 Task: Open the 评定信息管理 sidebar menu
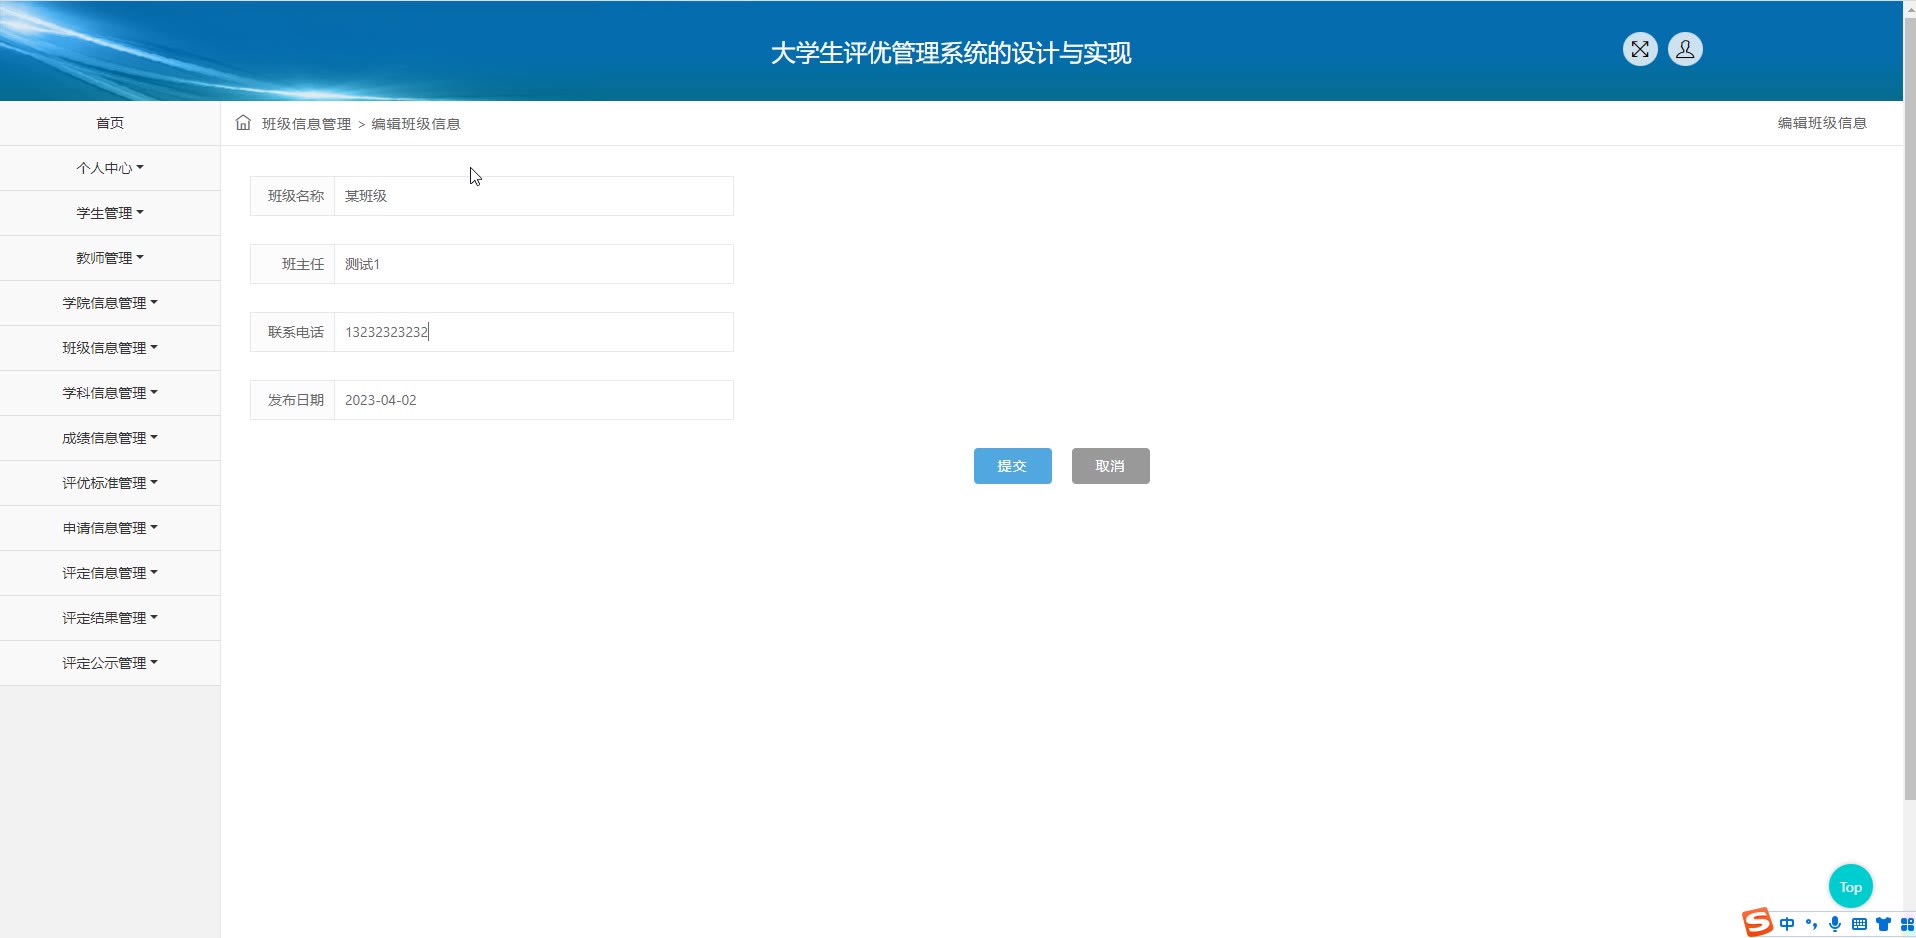(x=110, y=573)
